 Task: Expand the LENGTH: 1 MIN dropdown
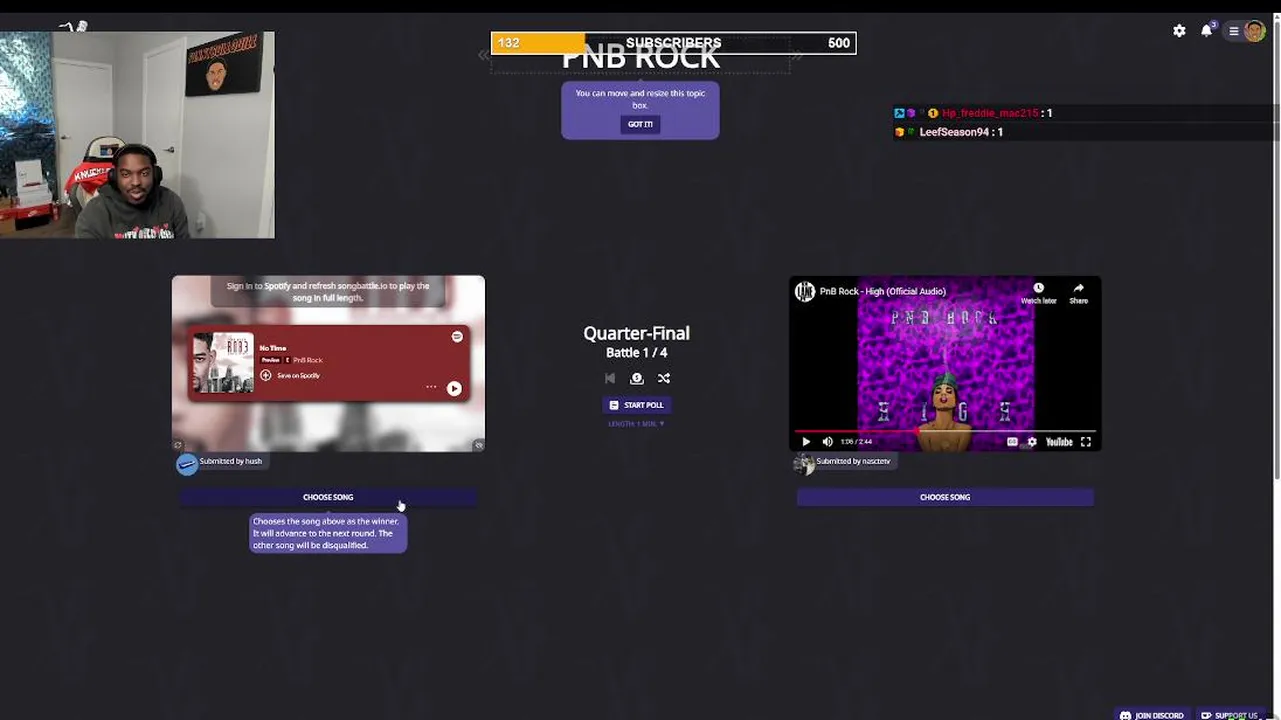636,424
